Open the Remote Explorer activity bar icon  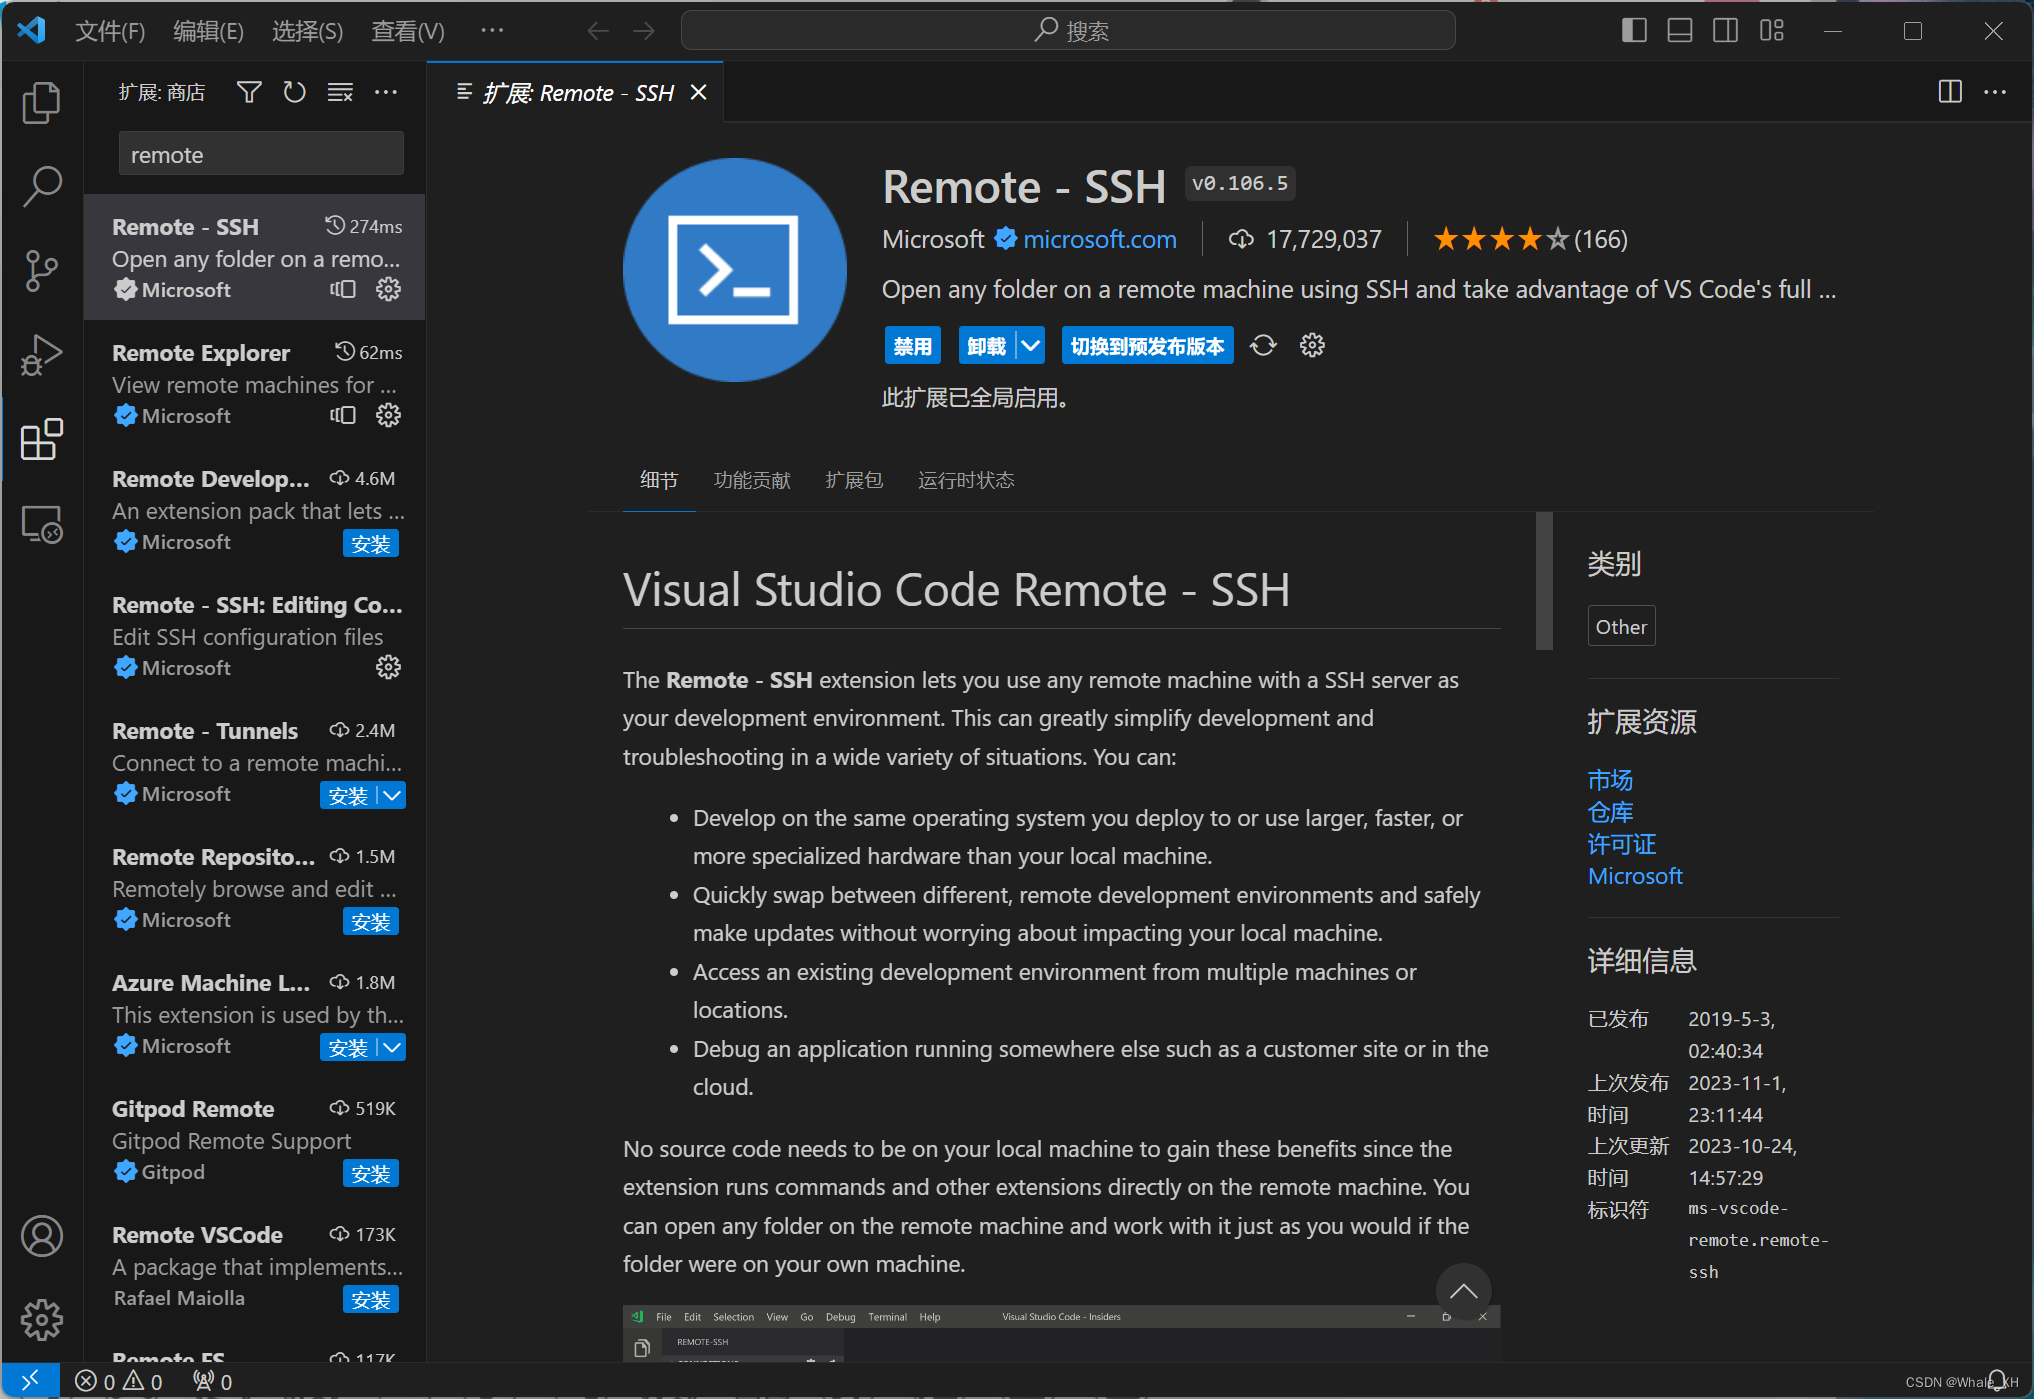41,523
